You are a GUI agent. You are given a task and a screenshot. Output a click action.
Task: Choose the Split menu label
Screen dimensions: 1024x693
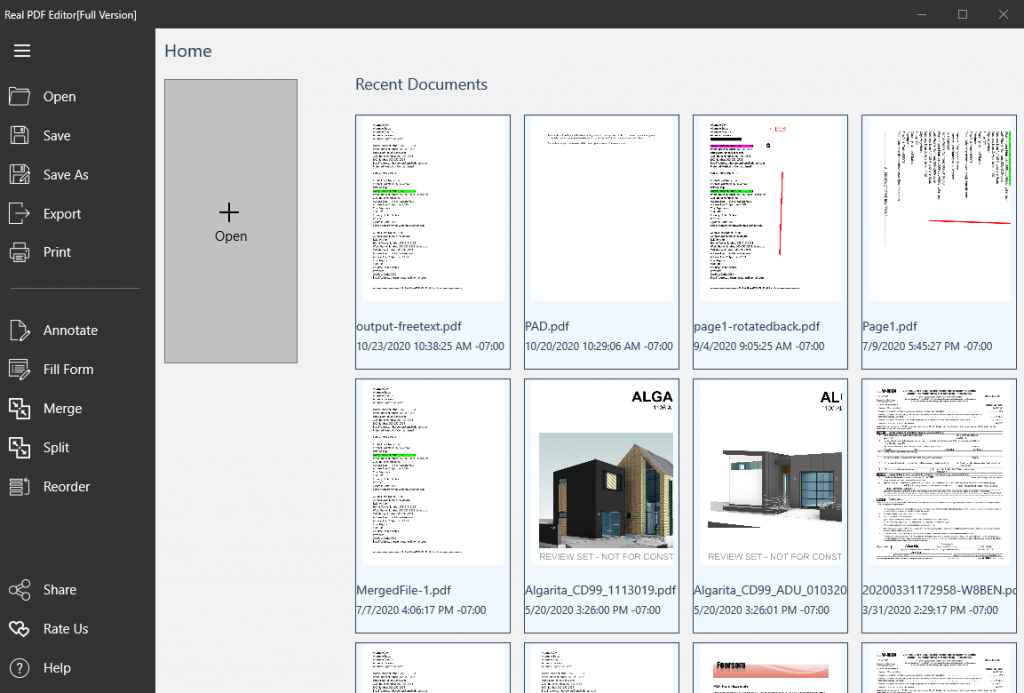(56, 447)
